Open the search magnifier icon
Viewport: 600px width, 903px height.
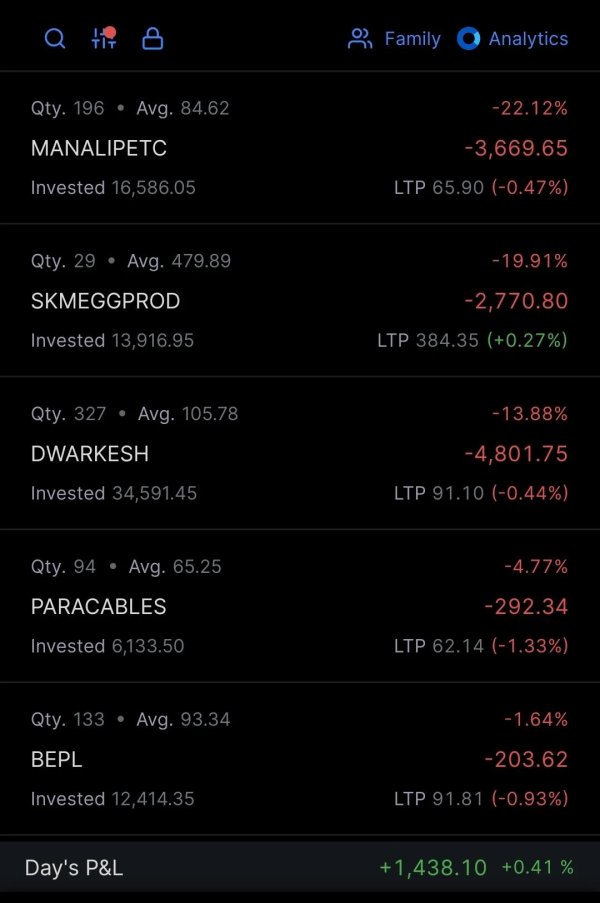pos(55,39)
